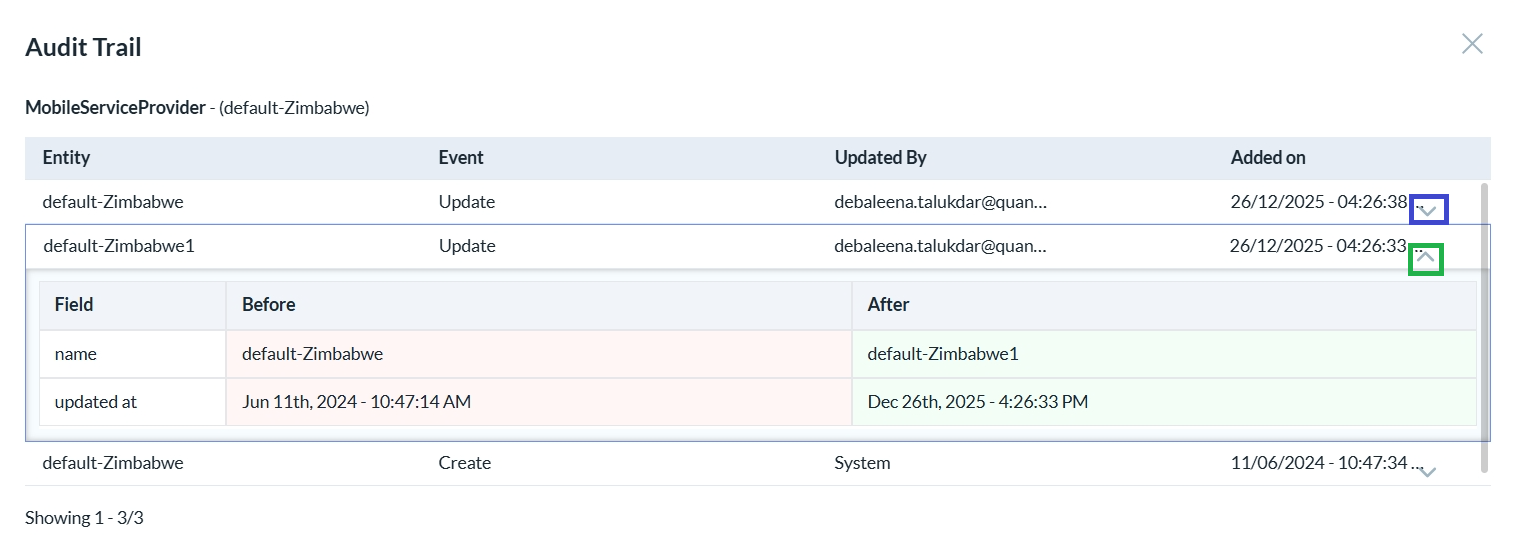Click the Event column header
Image resolution: width=1515 pixels, height=550 pixels.
point(461,158)
